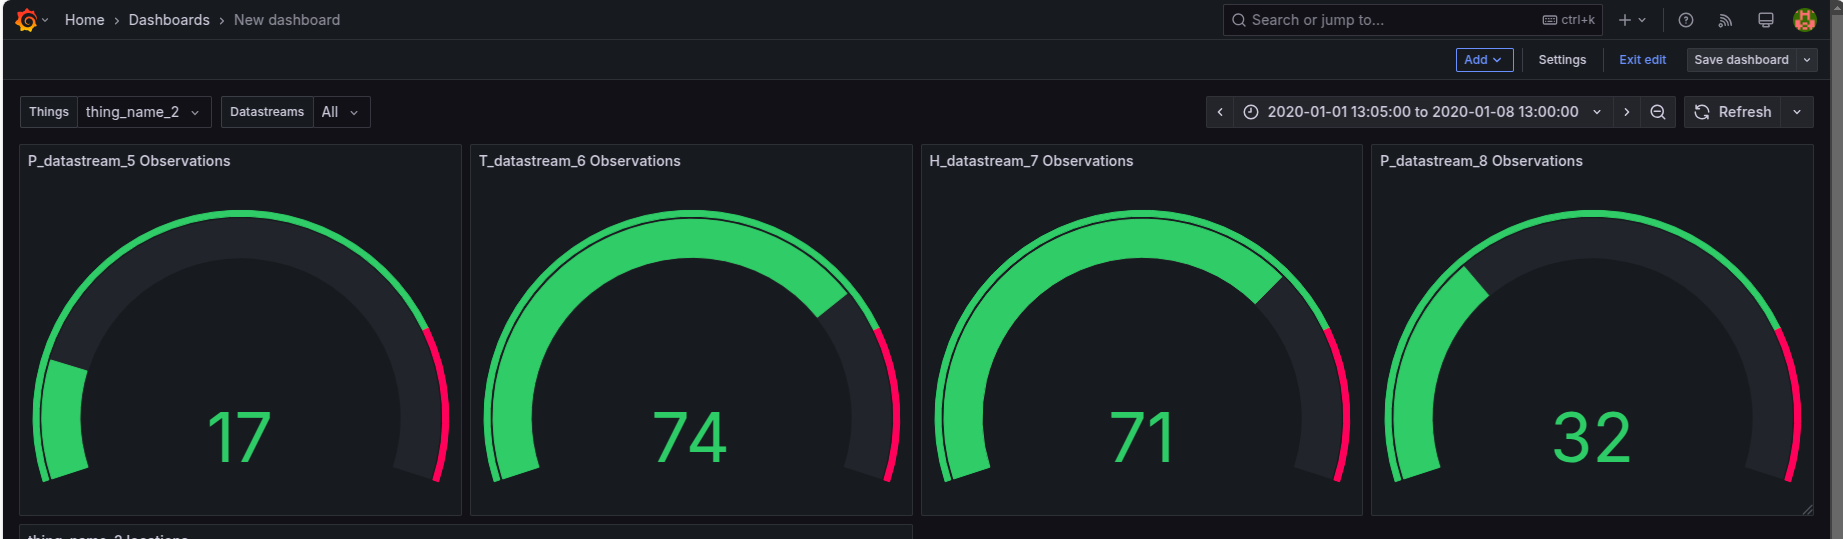Click Home in the breadcrumb
The image size is (1843, 539).
click(84, 20)
